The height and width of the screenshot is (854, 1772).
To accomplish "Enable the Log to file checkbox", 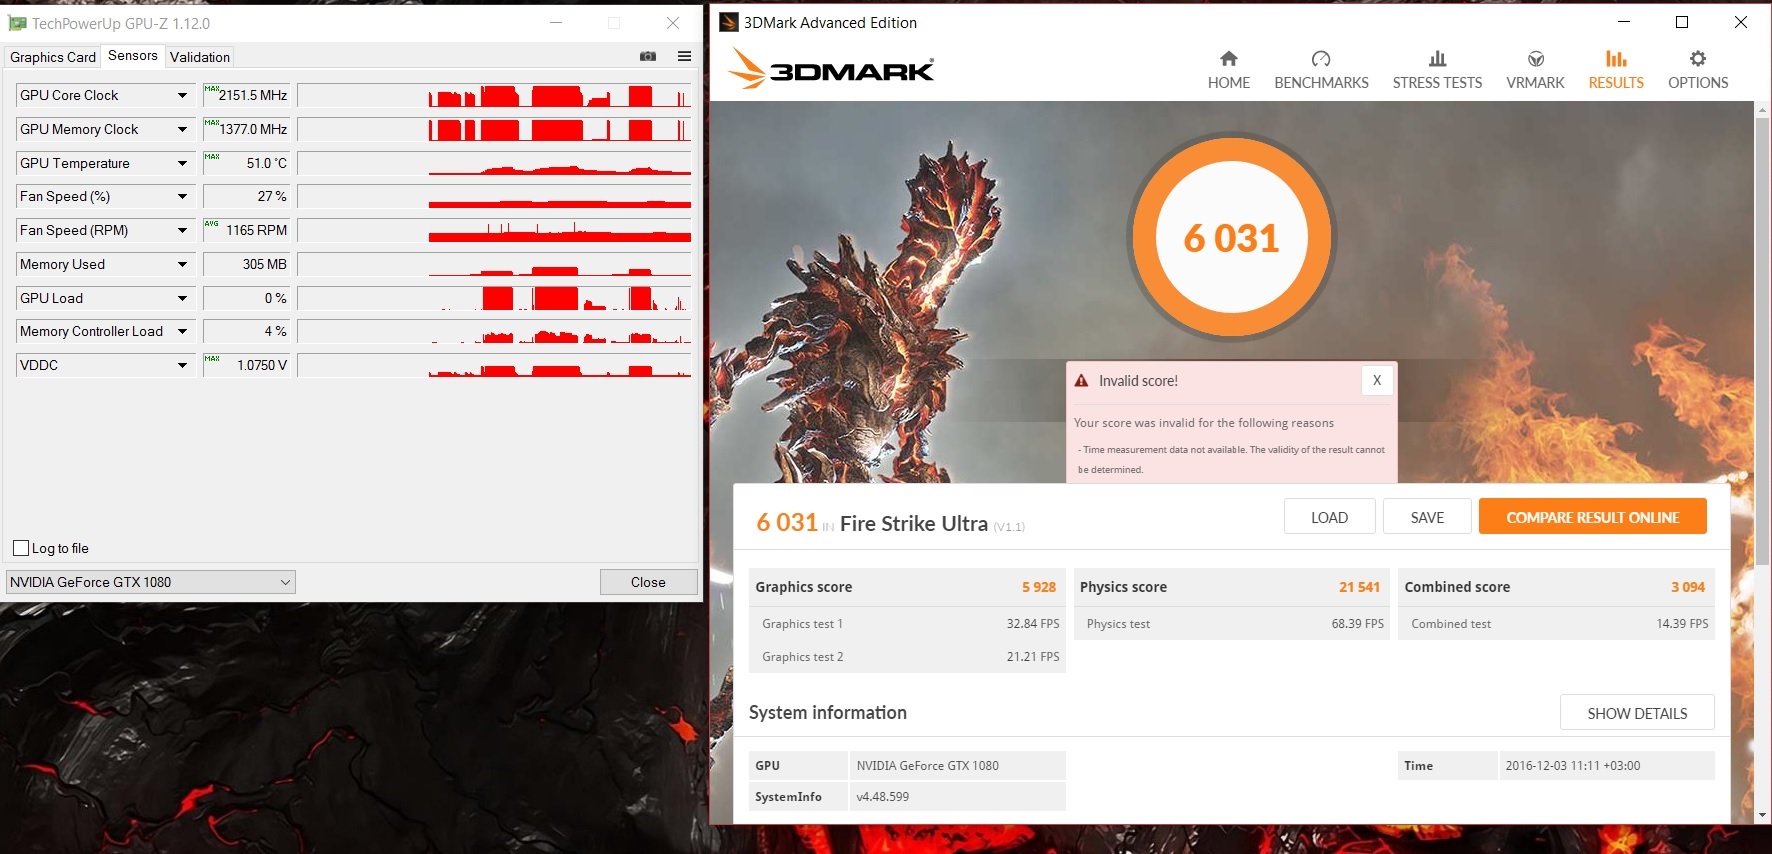I will coord(21,548).
